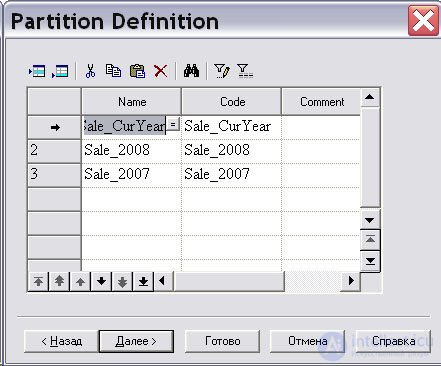Image resolution: width=441 pixels, height=366 pixels.
Task: Click the Готово button
Action: [x=222, y=341]
